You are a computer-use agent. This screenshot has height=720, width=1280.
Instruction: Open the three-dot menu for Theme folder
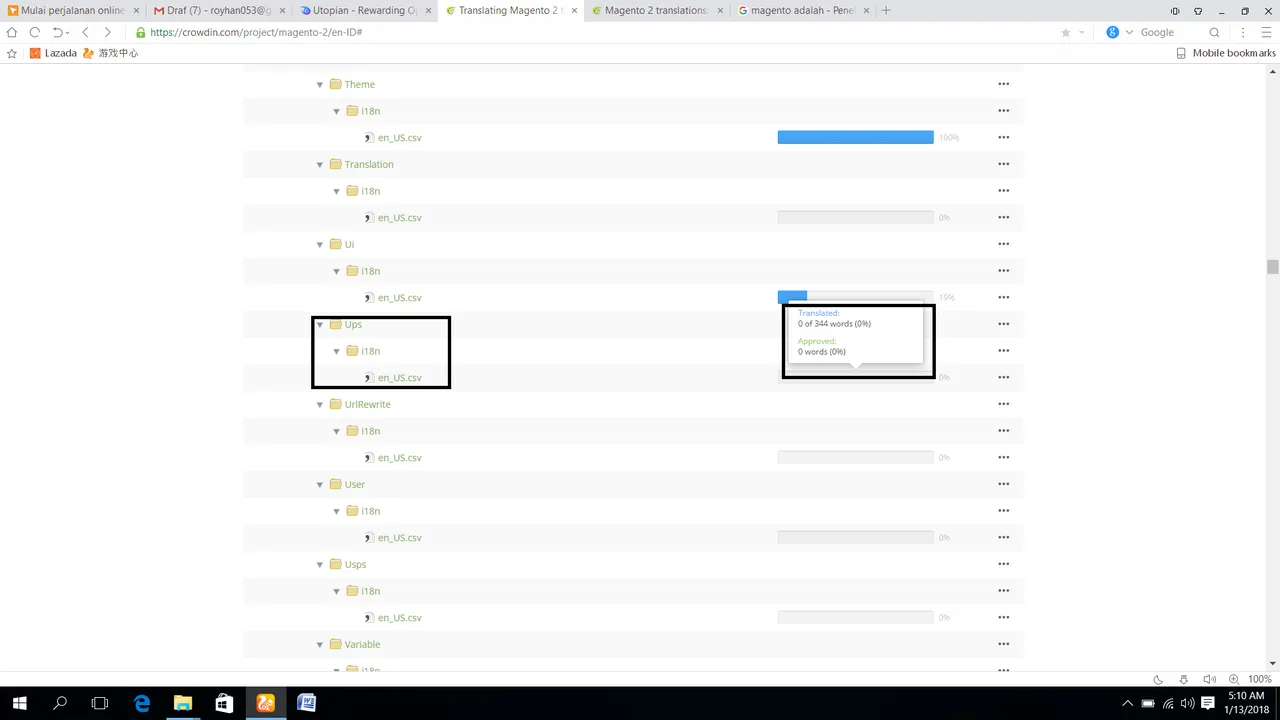coord(1003,84)
